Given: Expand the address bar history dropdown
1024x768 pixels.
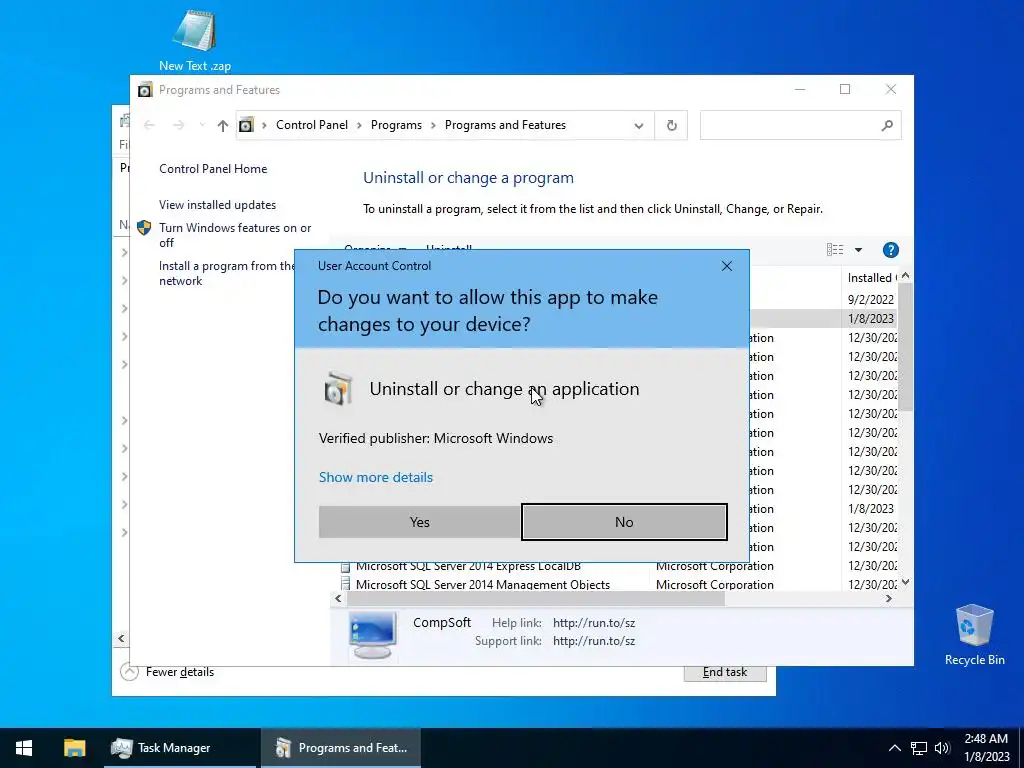Looking at the screenshot, I should [639, 125].
